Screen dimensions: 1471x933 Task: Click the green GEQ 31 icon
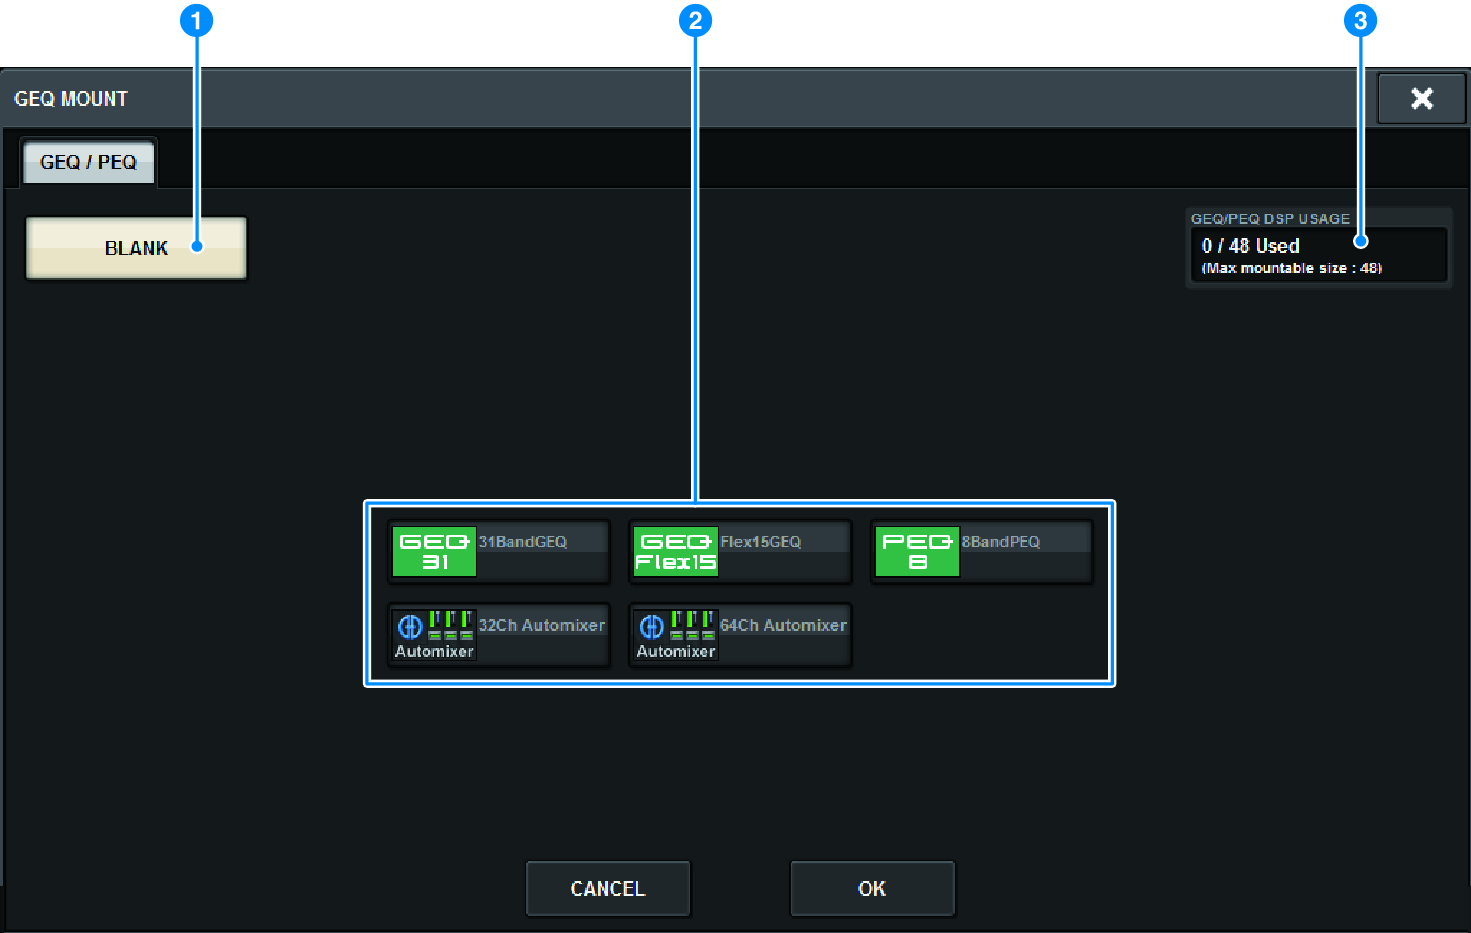click(x=434, y=552)
